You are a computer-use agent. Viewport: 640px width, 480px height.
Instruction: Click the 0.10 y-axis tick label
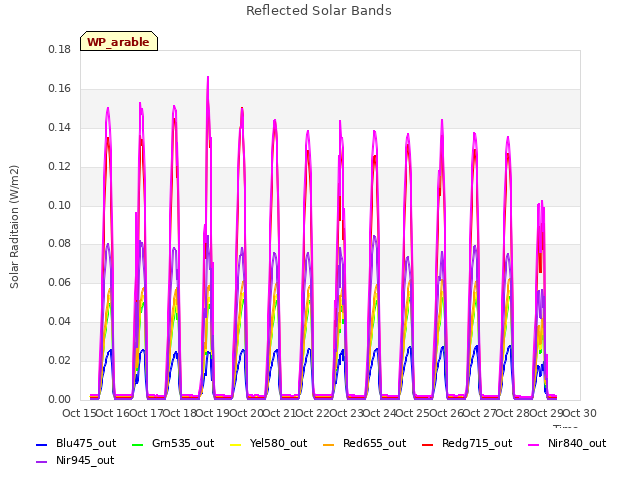(x=60, y=205)
